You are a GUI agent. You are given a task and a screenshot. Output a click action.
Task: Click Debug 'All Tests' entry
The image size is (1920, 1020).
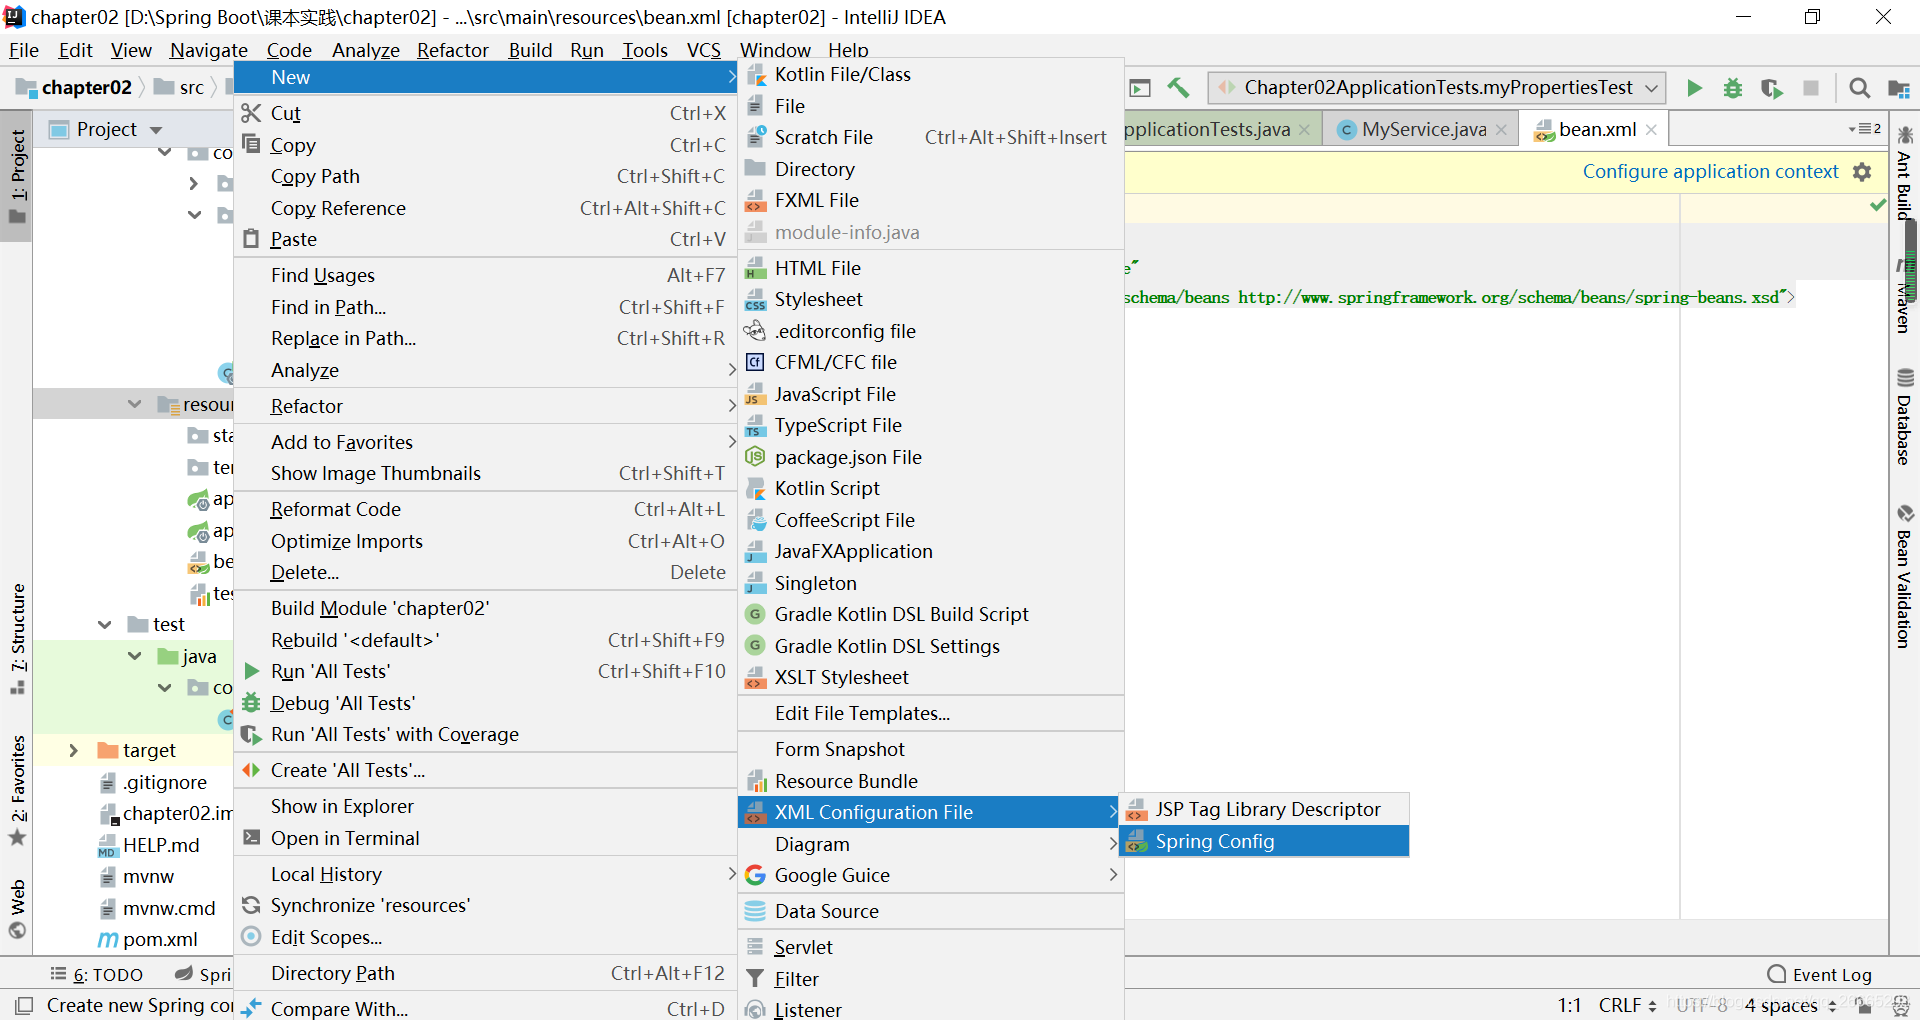point(485,703)
